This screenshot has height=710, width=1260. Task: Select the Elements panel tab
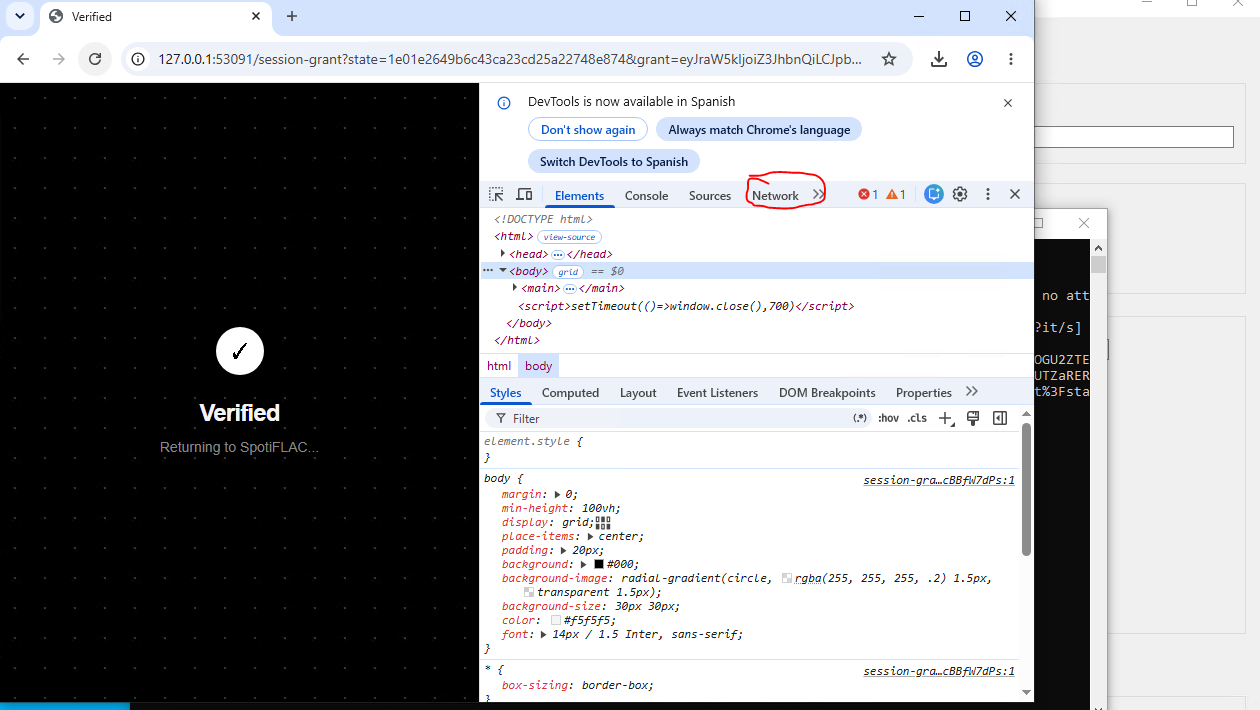pyautogui.click(x=579, y=195)
